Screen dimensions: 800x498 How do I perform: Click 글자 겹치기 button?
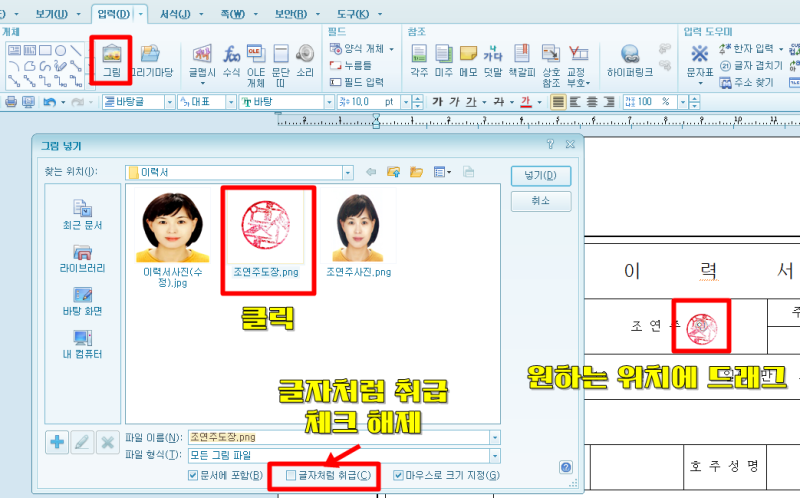click(x=751, y=65)
